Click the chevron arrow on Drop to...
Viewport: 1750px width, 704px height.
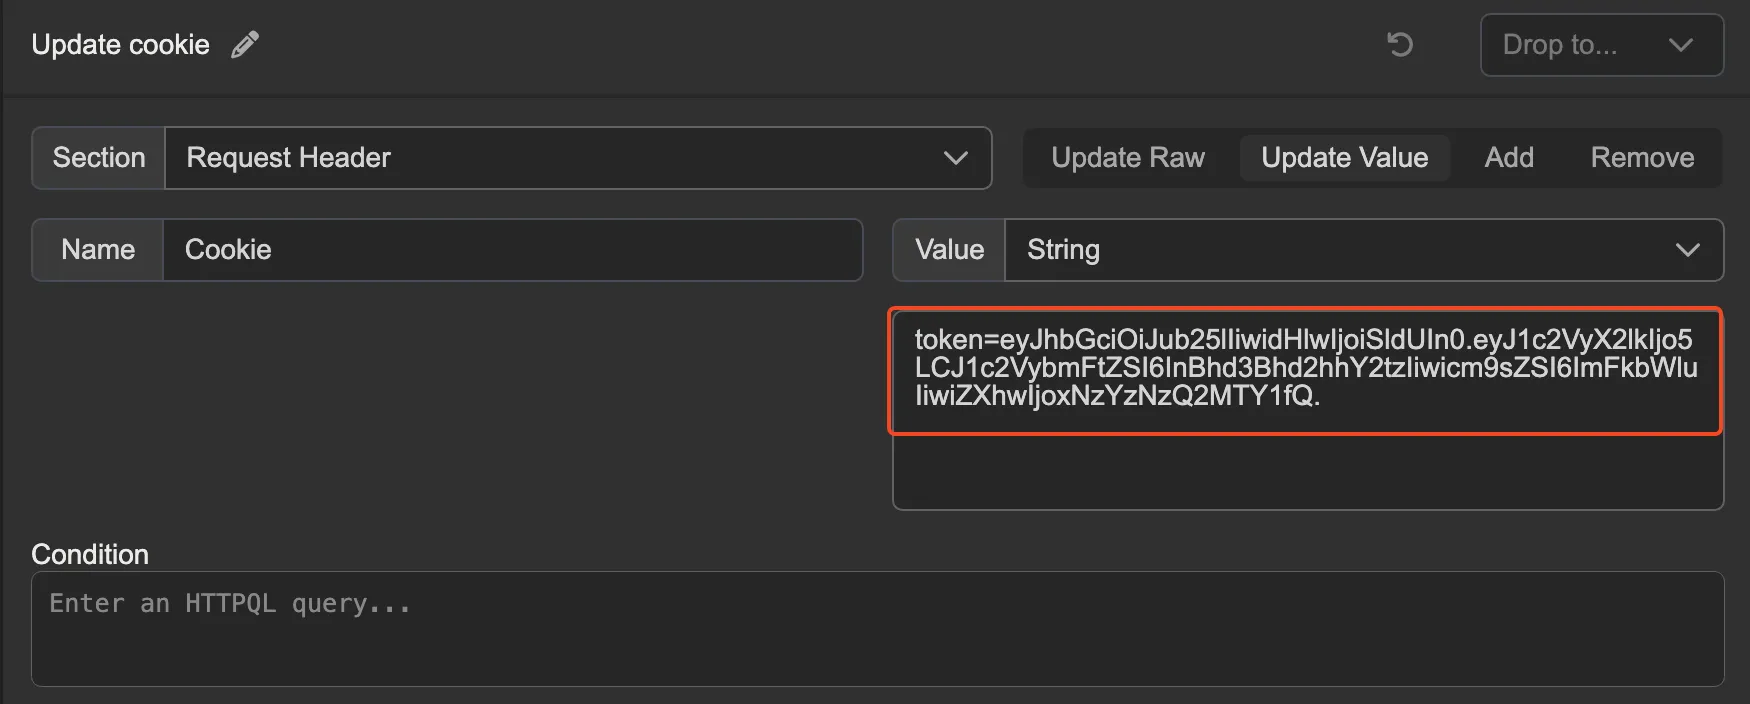click(x=1680, y=45)
